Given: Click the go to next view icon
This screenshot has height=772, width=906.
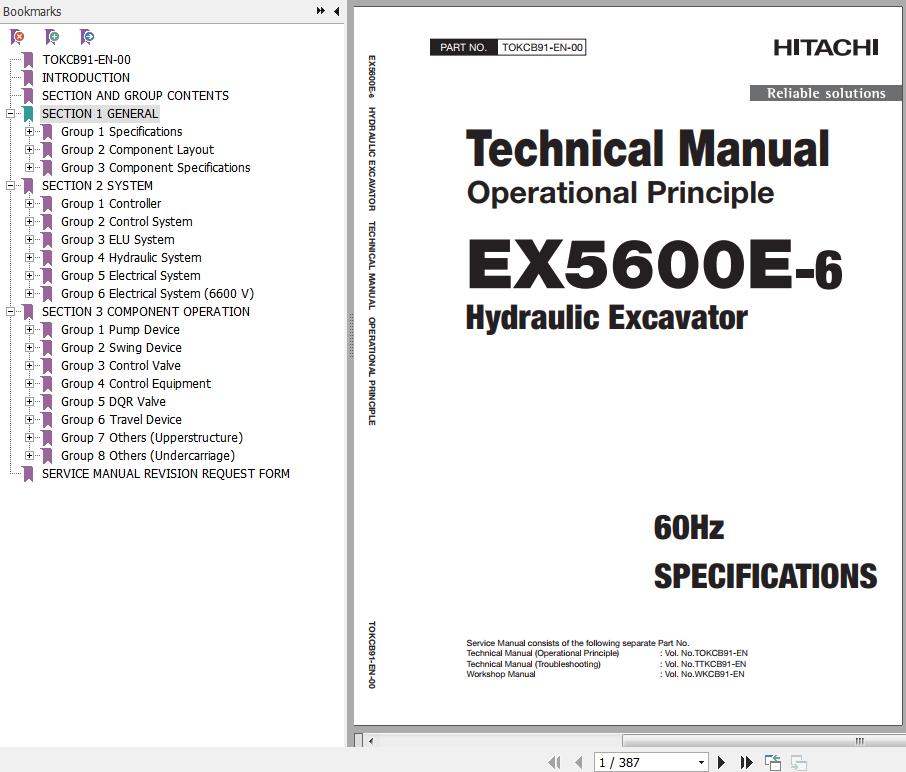Looking at the screenshot, I should pyautogui.click(x=799, y=762).
